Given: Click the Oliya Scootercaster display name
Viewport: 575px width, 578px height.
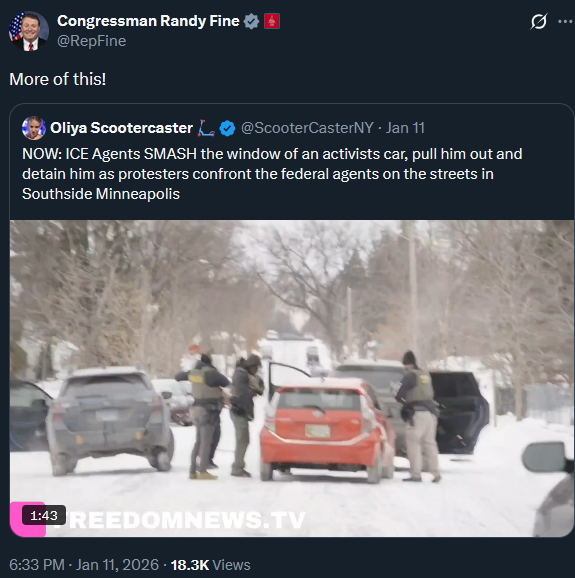Looking at the screenshot, I should [121, 128].
